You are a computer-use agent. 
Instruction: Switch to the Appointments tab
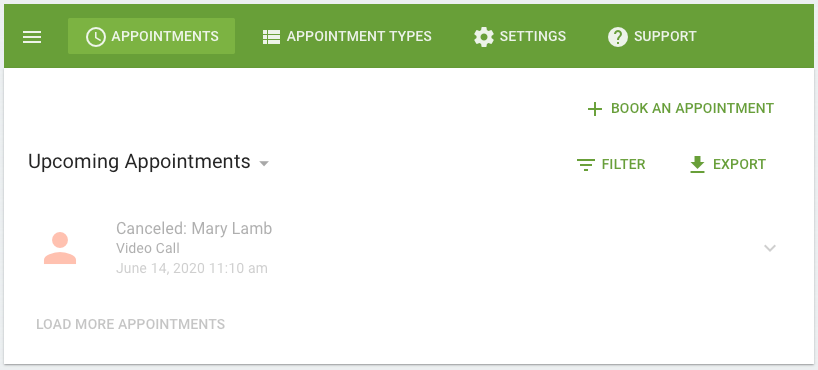pos(151,36)
